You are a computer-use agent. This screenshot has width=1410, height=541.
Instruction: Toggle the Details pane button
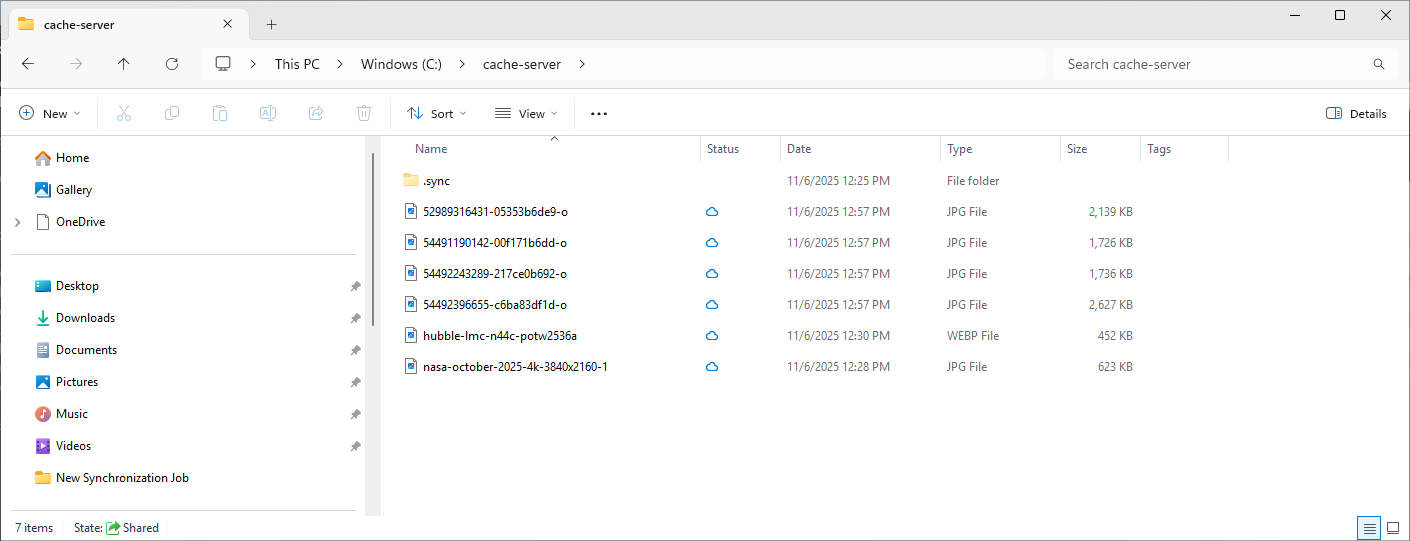pyautogui.click(x=1356, y=114)
